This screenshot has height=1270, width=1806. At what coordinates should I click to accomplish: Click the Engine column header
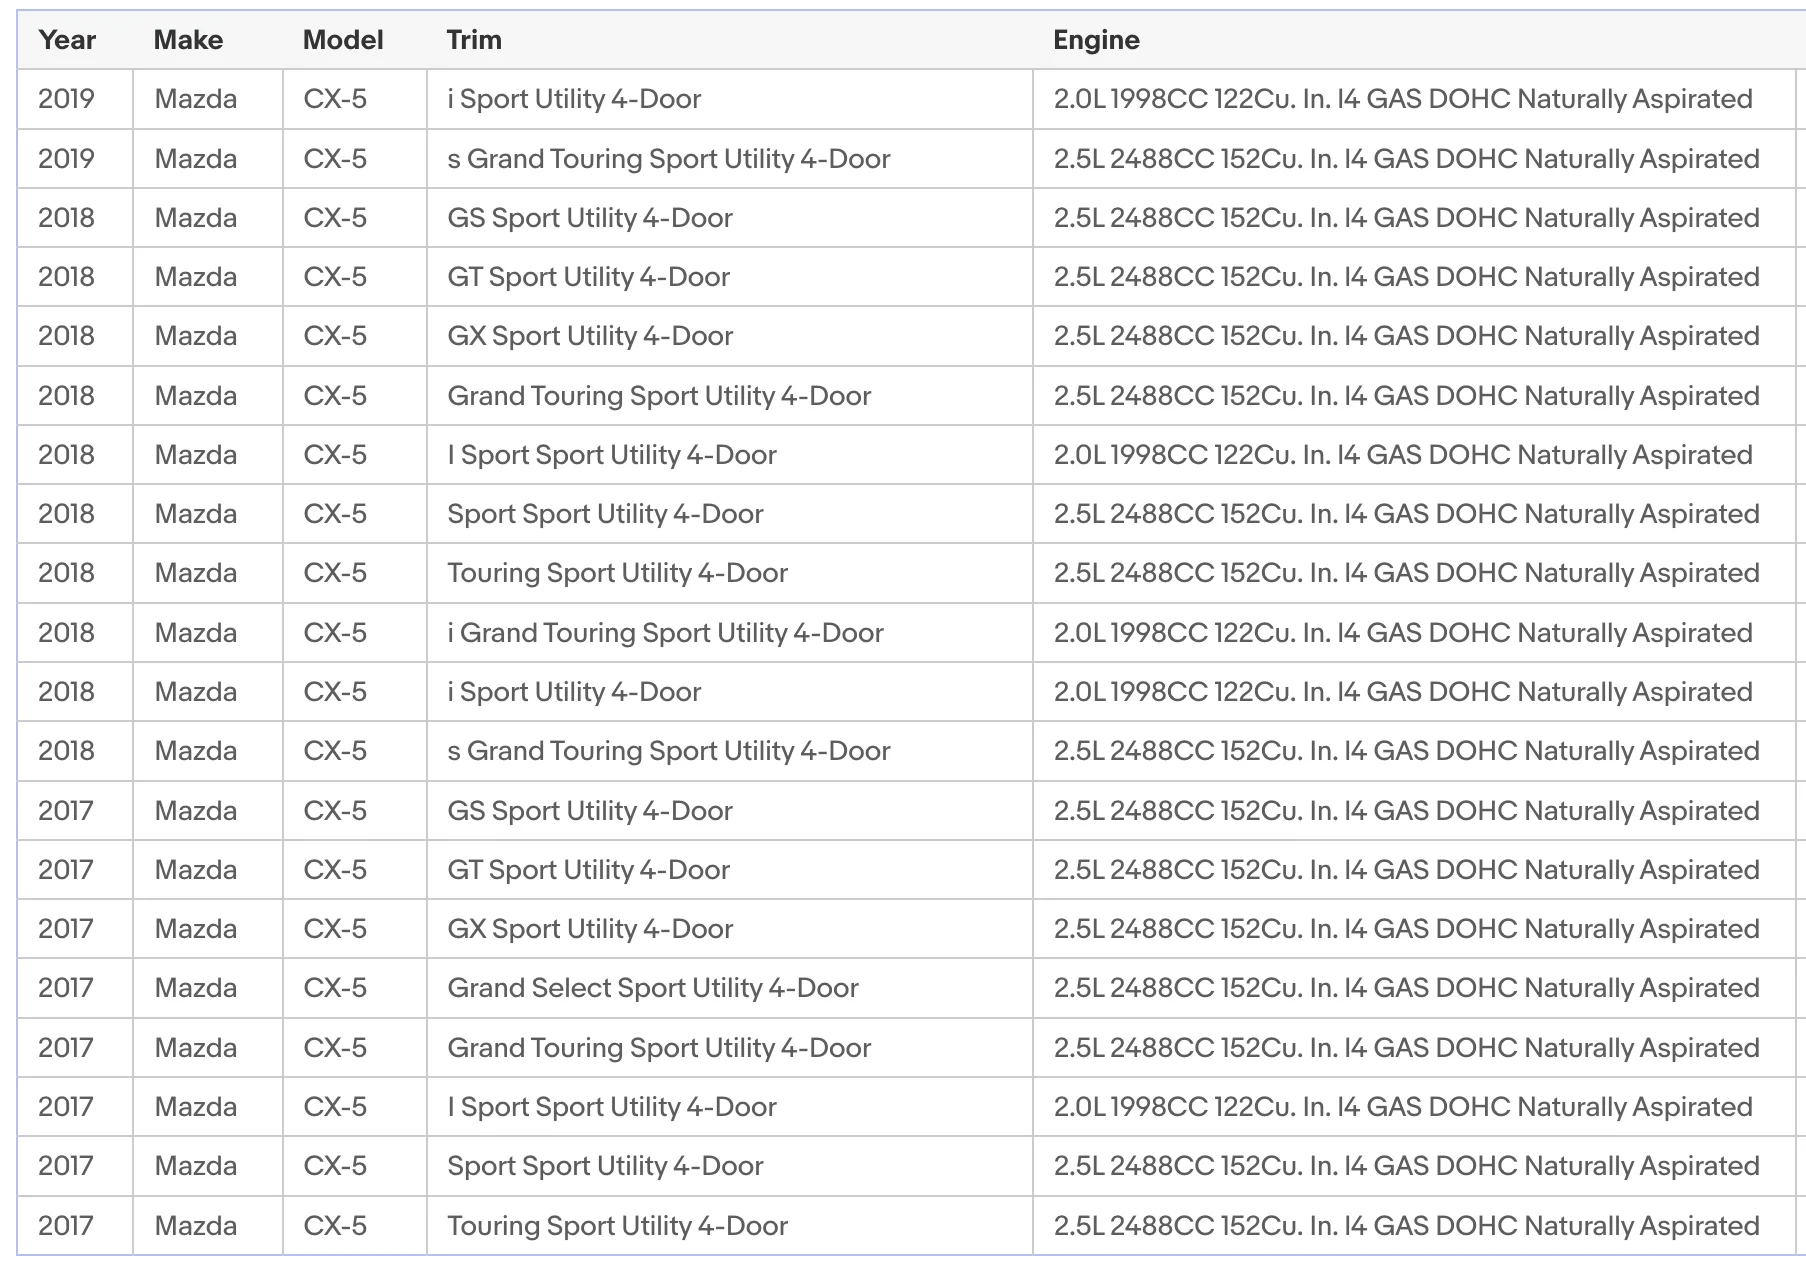(x=1096, y=40)
